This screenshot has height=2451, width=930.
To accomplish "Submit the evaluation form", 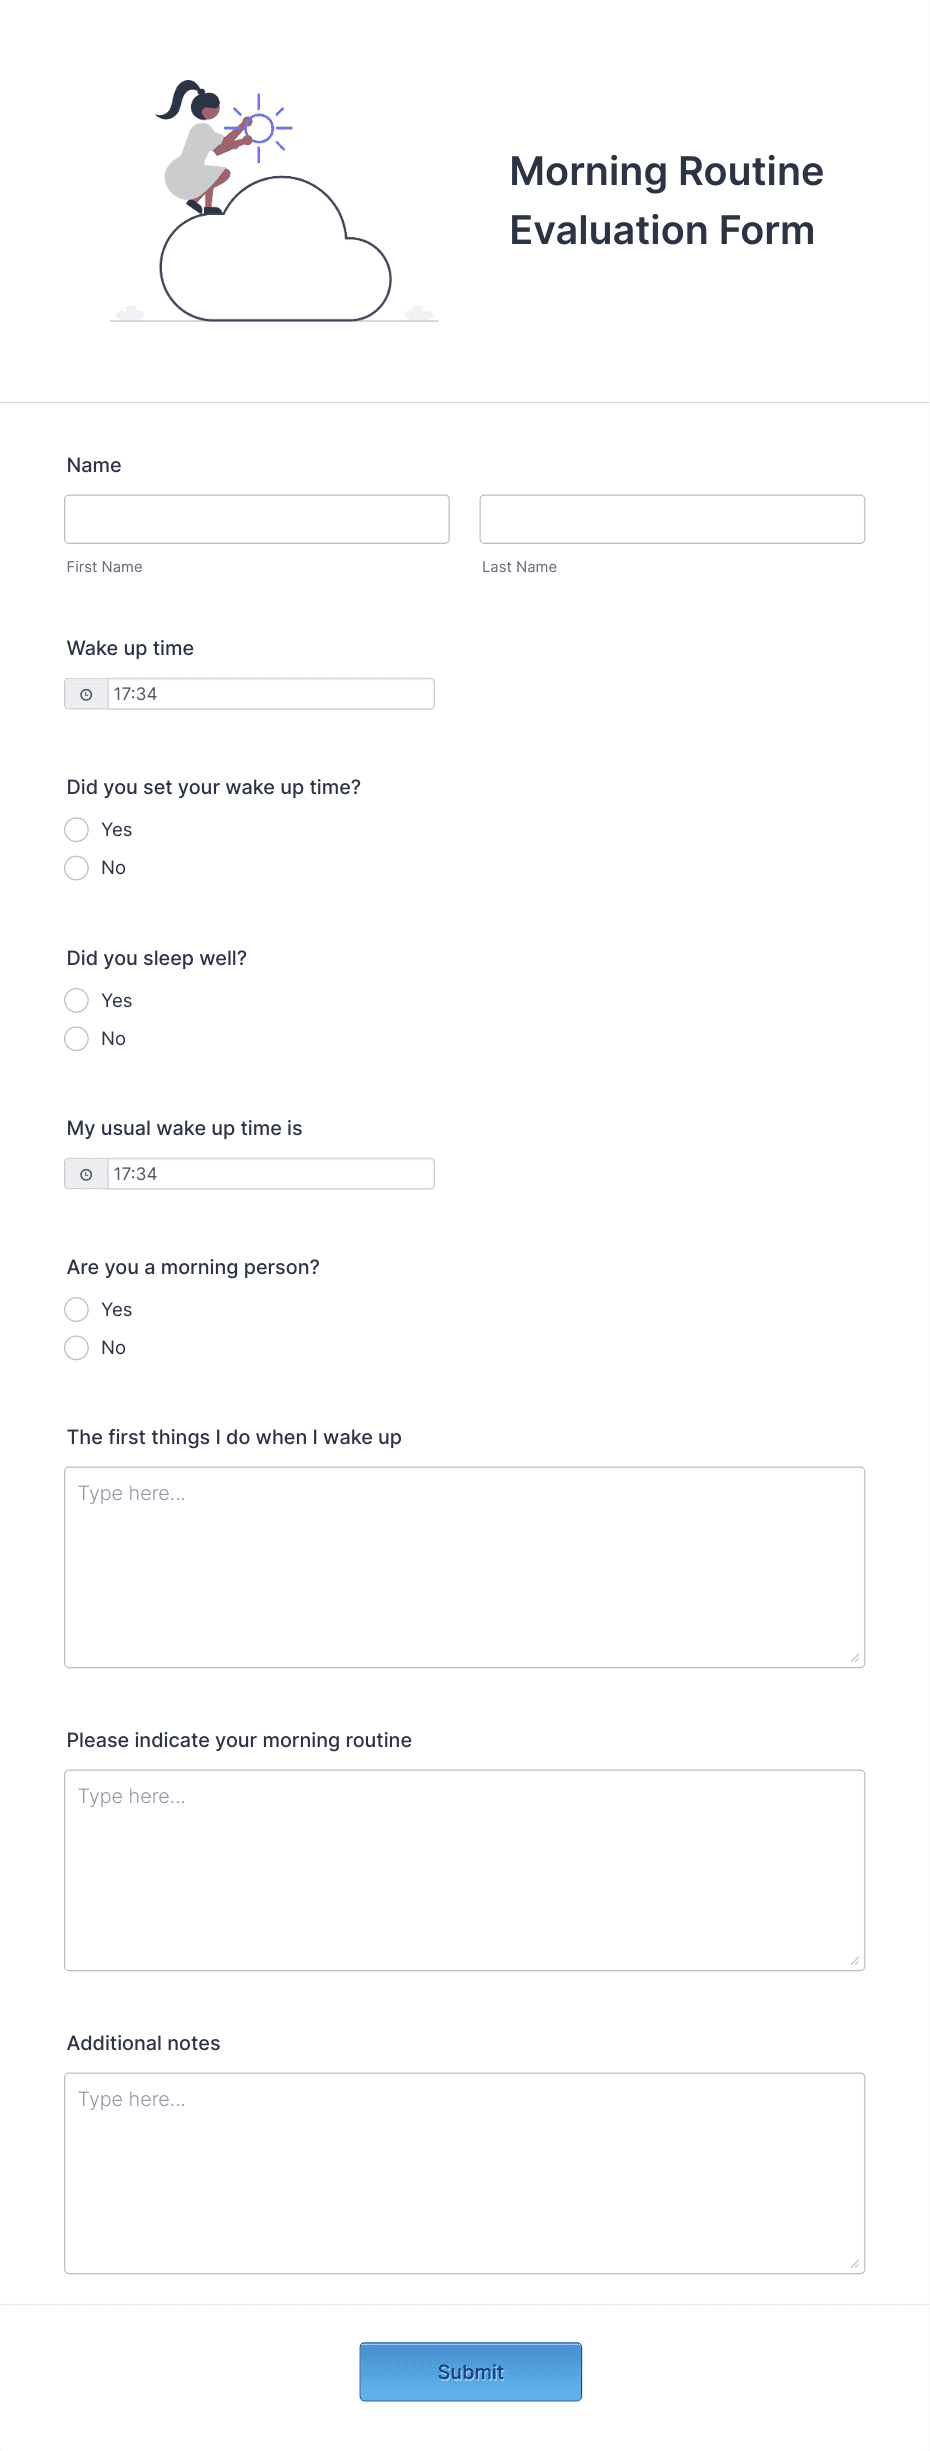I will click(x=471, y=2371).
